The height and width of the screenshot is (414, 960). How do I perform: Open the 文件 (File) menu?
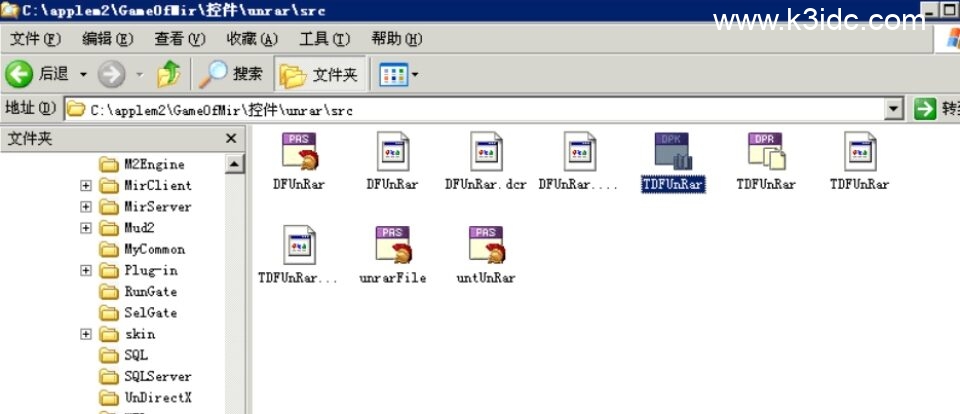(x=35, y=39)
